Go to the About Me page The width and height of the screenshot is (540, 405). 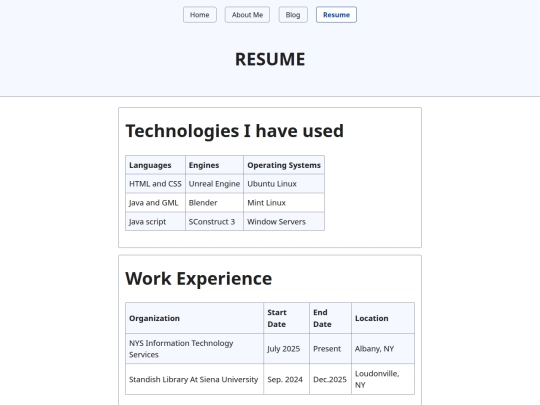coord(247,15)
